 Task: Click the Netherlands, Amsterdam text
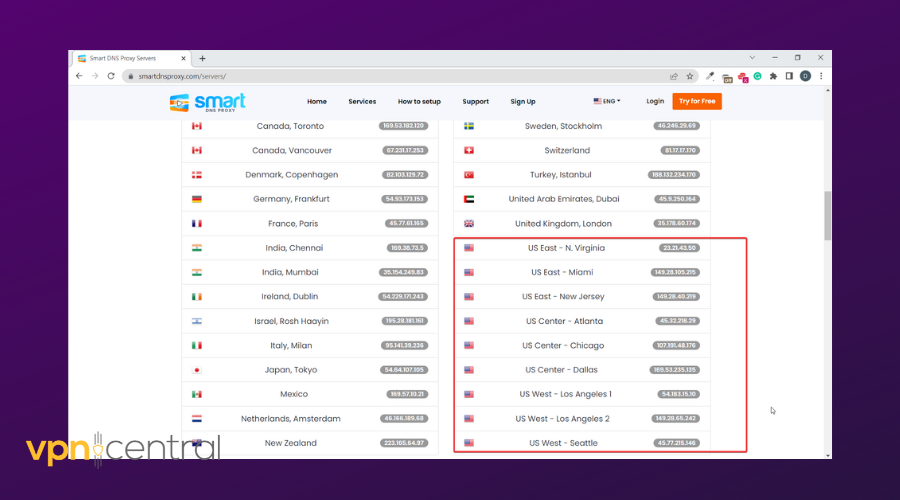[x=290, y=418]
